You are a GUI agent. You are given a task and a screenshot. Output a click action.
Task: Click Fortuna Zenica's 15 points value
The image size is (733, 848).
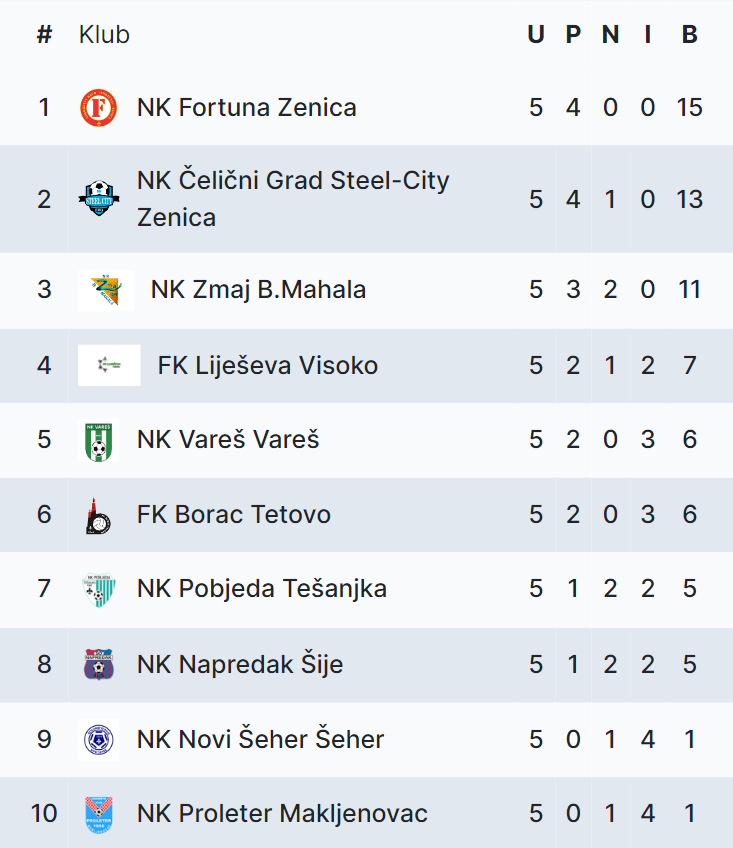click(689, 108)
